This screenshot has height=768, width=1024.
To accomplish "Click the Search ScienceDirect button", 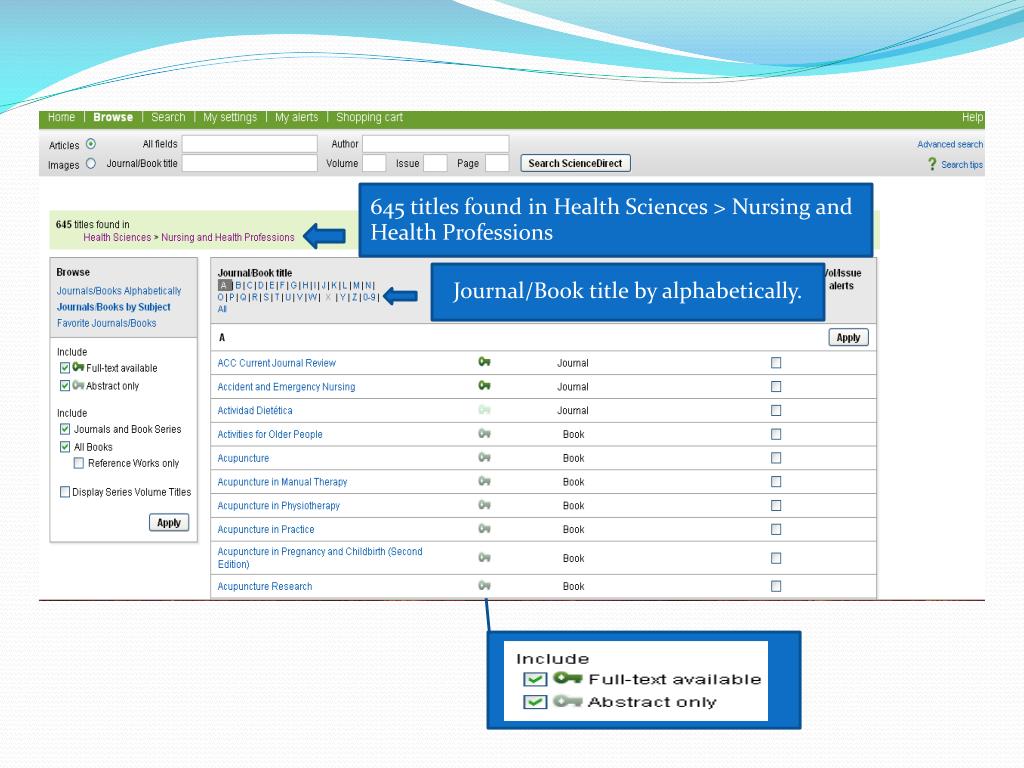I will tap(575, 163).
